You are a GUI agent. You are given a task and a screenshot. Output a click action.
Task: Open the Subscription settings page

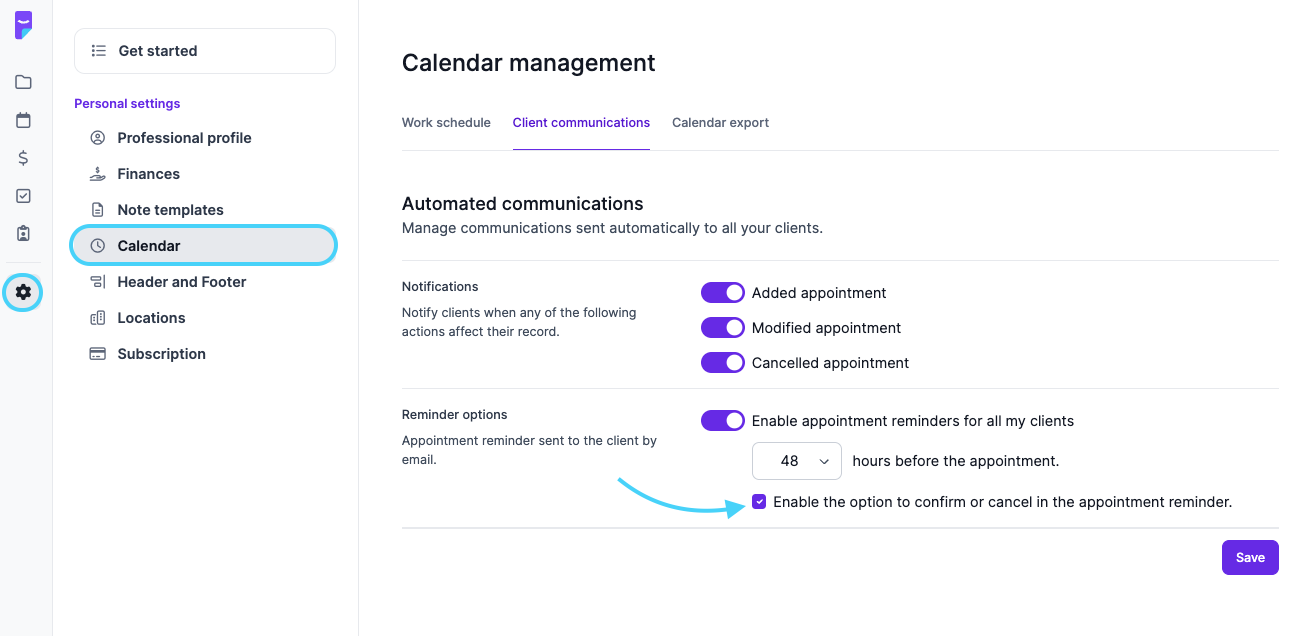click(x=161, y=354)
